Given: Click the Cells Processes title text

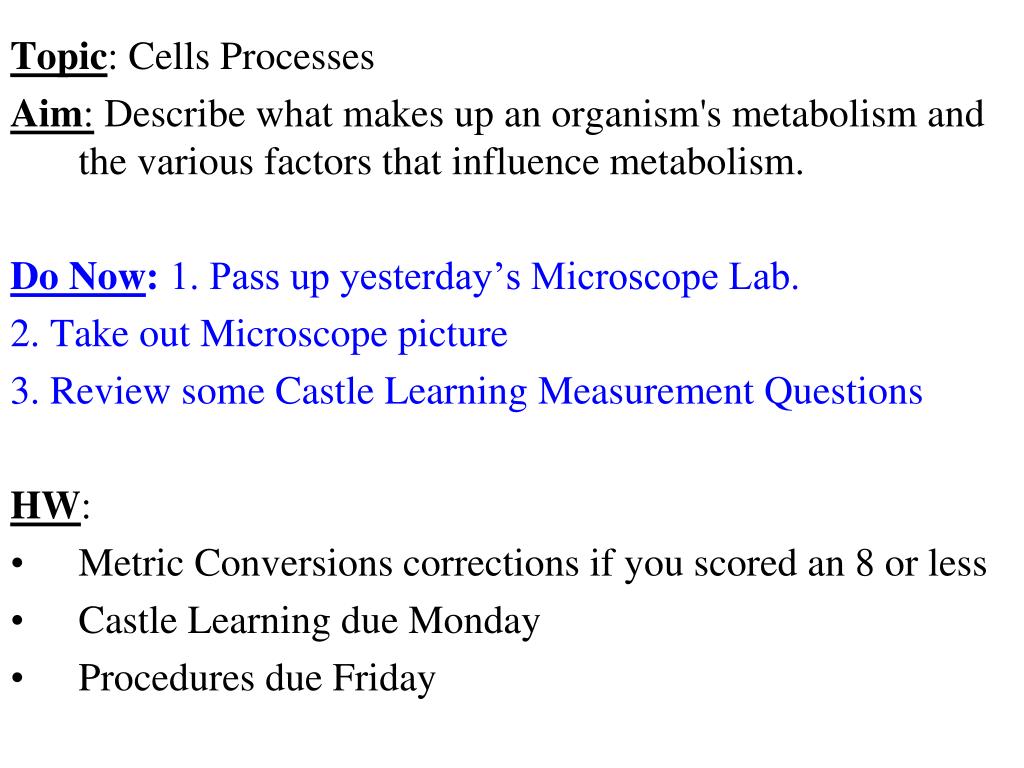Looking at the screenshot, I should click(x=251, y=56).
